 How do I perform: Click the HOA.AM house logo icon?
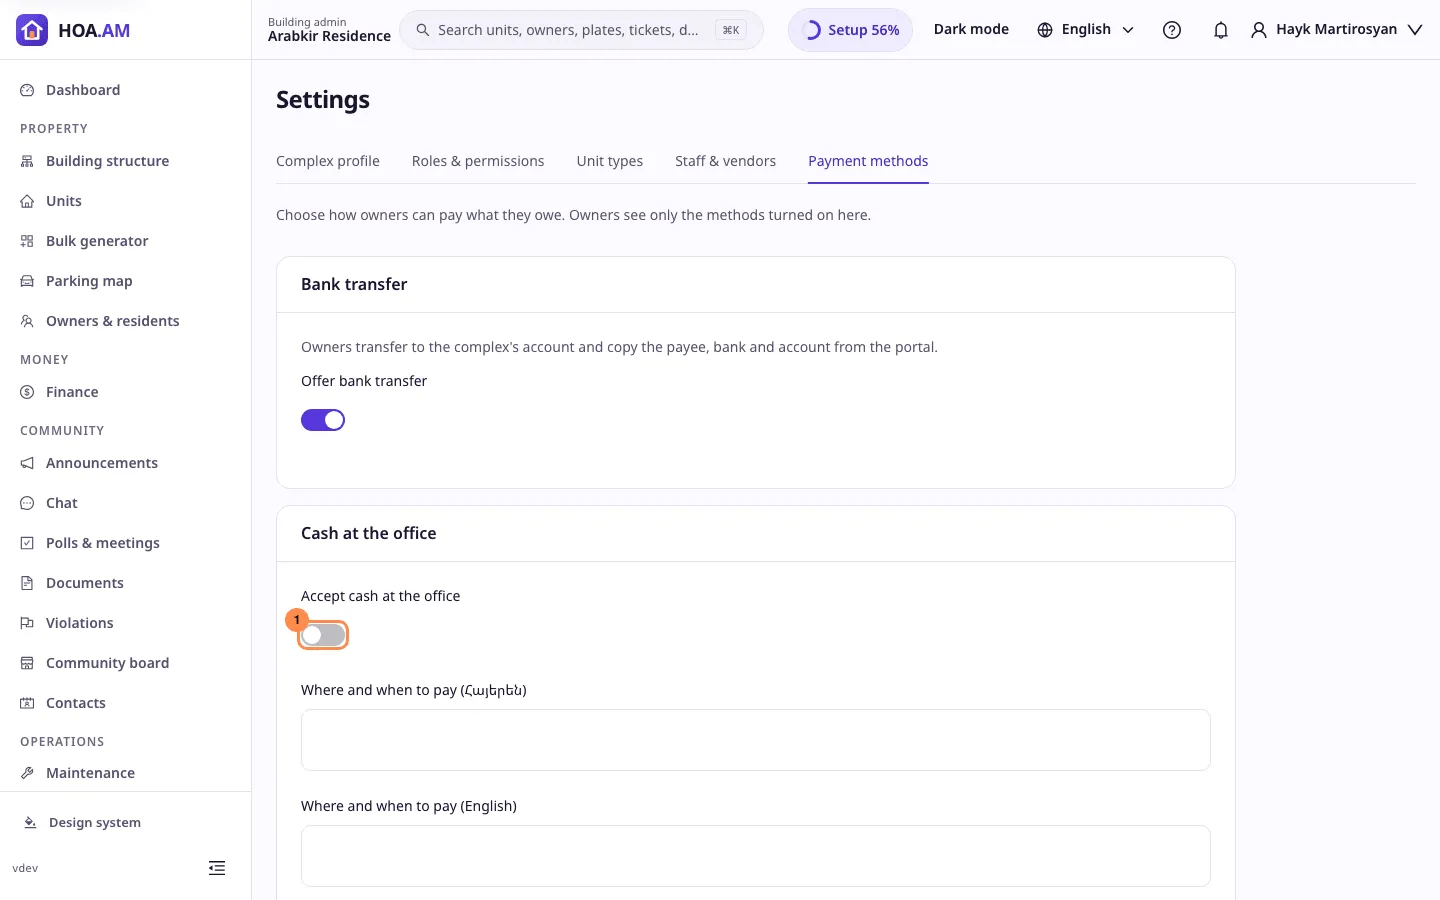point(32,30)
